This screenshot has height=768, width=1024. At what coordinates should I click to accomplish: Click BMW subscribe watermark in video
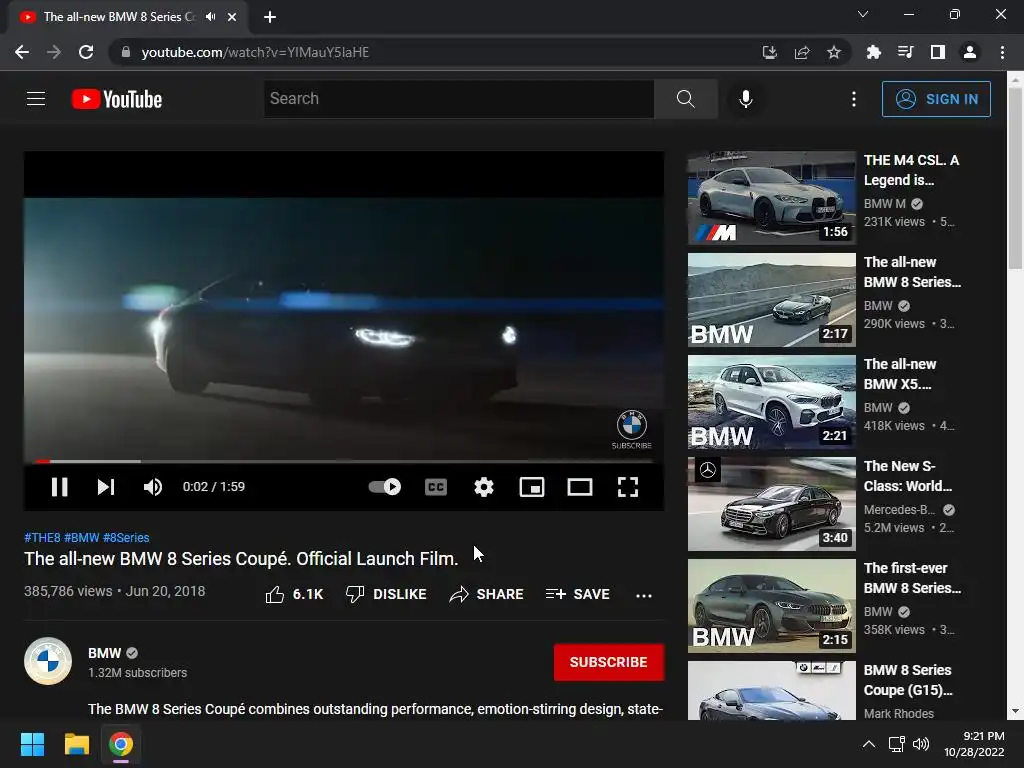click(x=632, y=430)
